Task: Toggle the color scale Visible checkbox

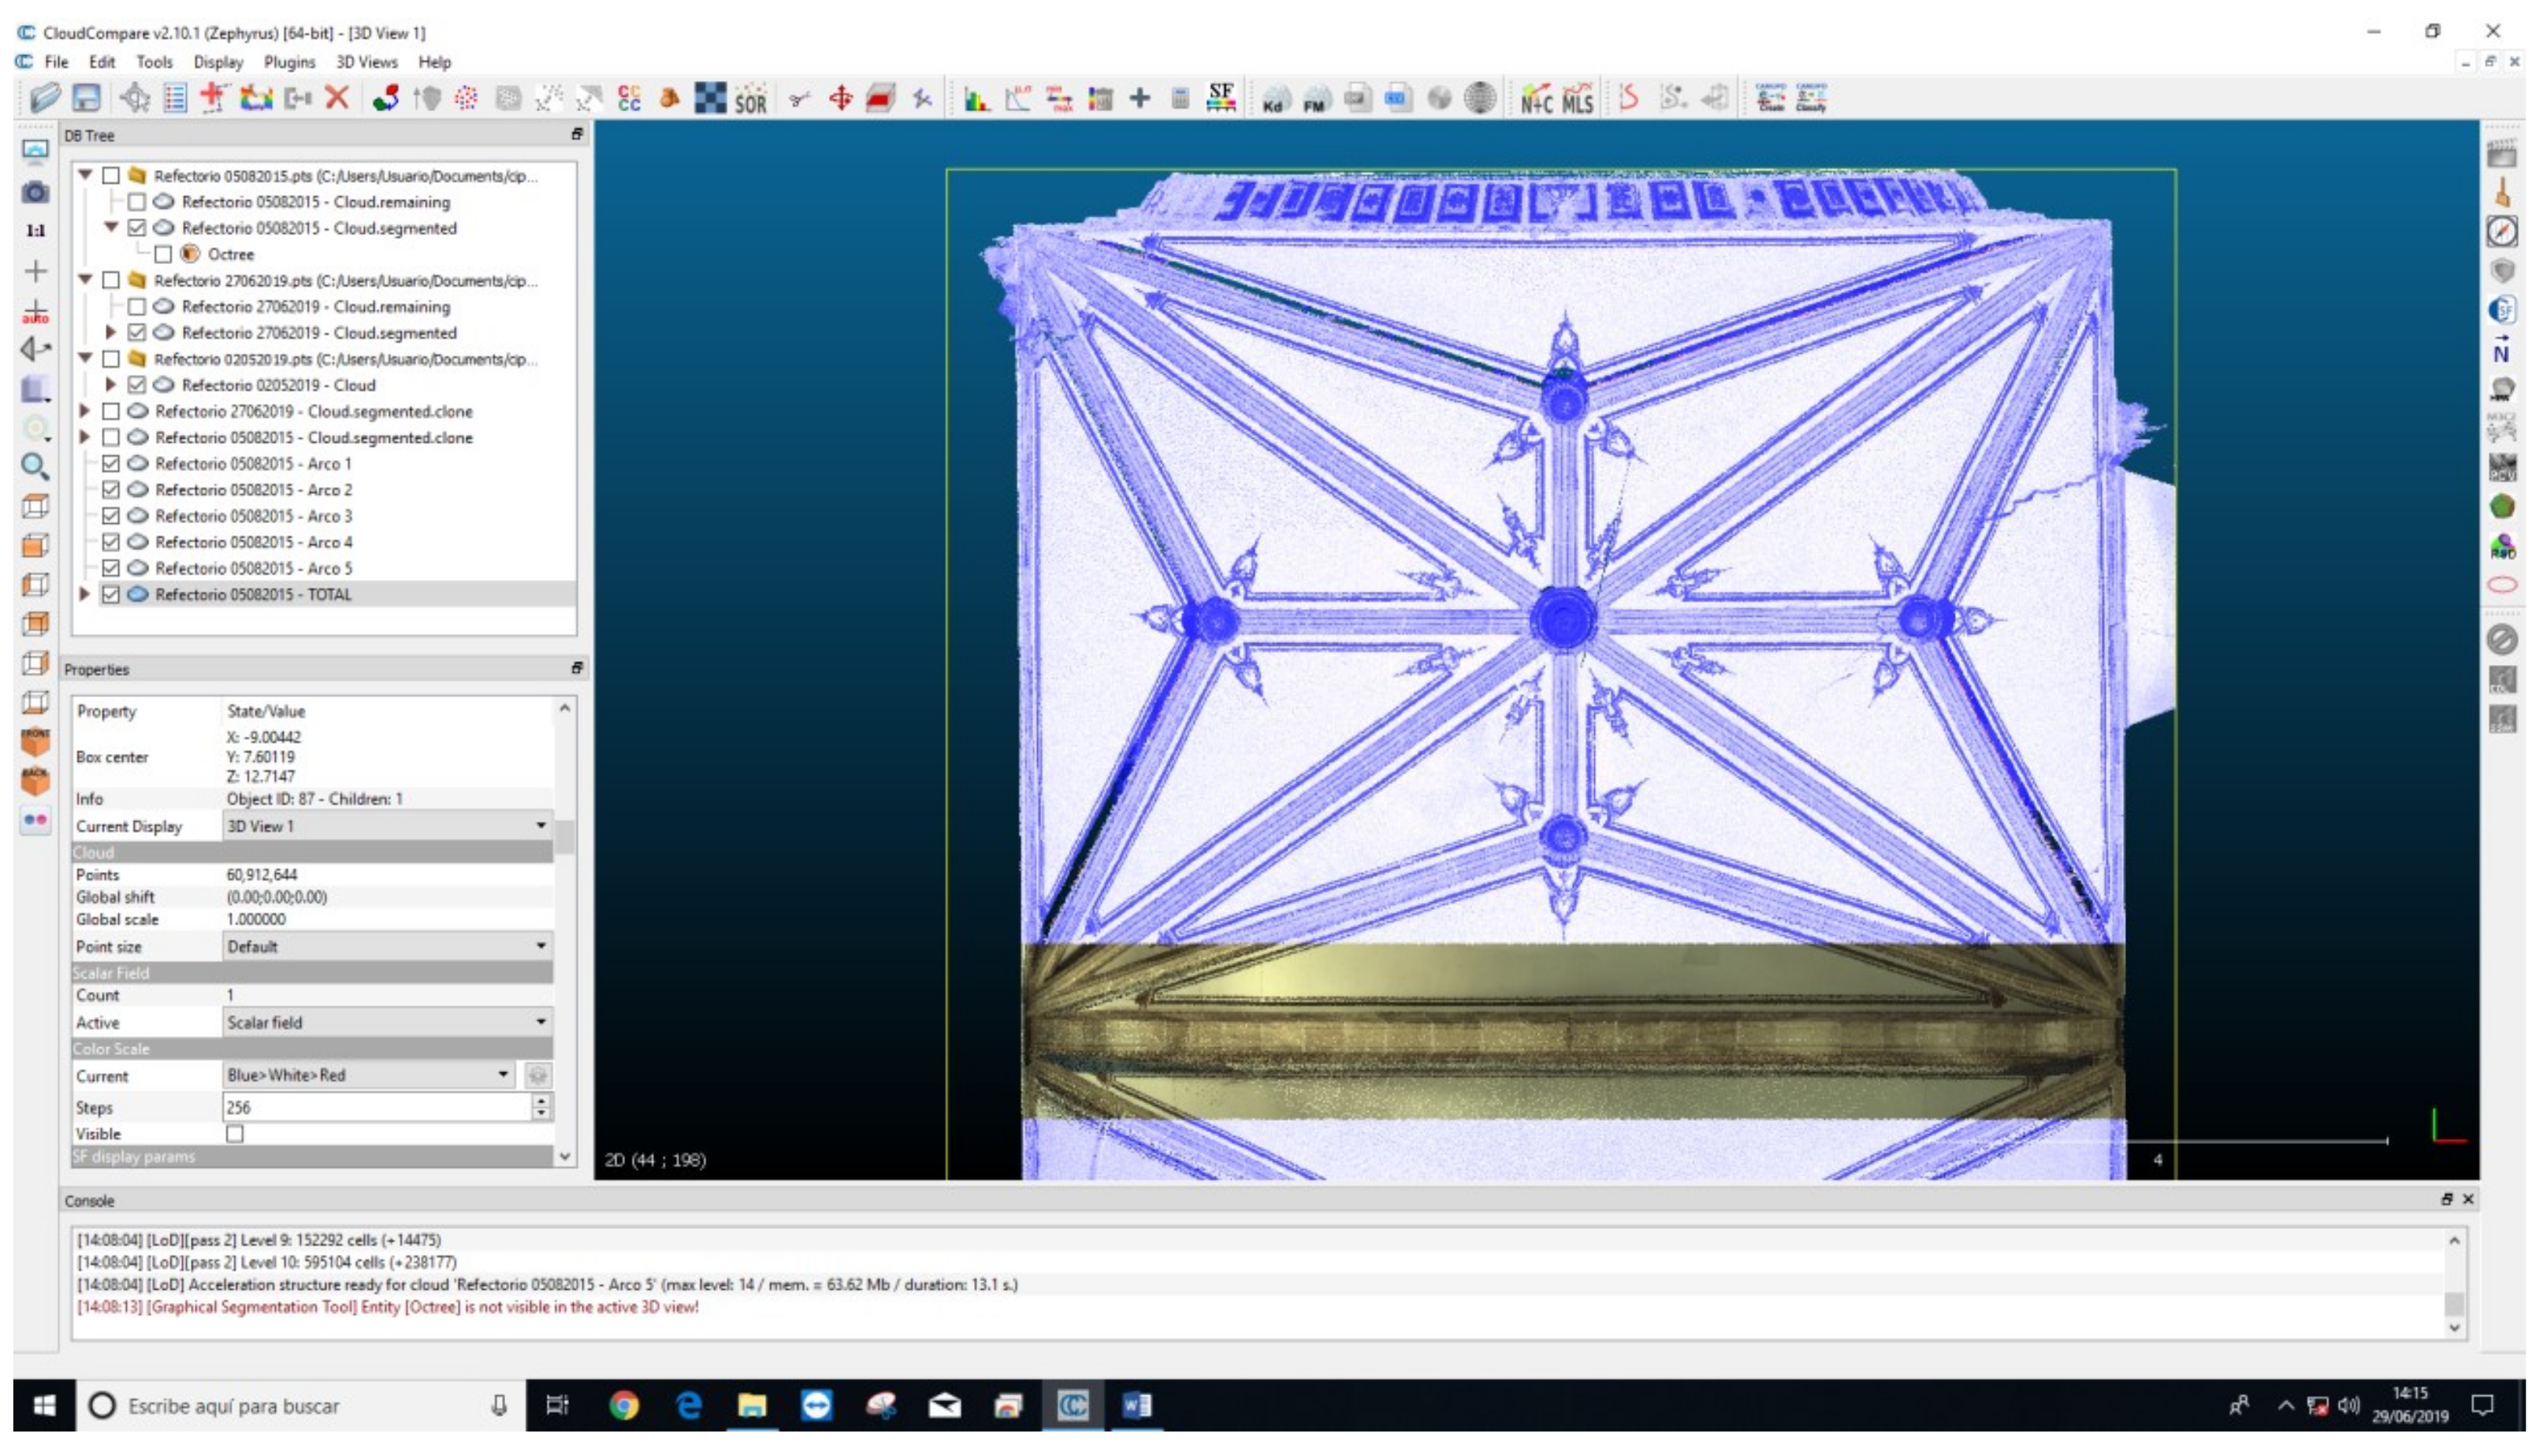Action: 235,1134
